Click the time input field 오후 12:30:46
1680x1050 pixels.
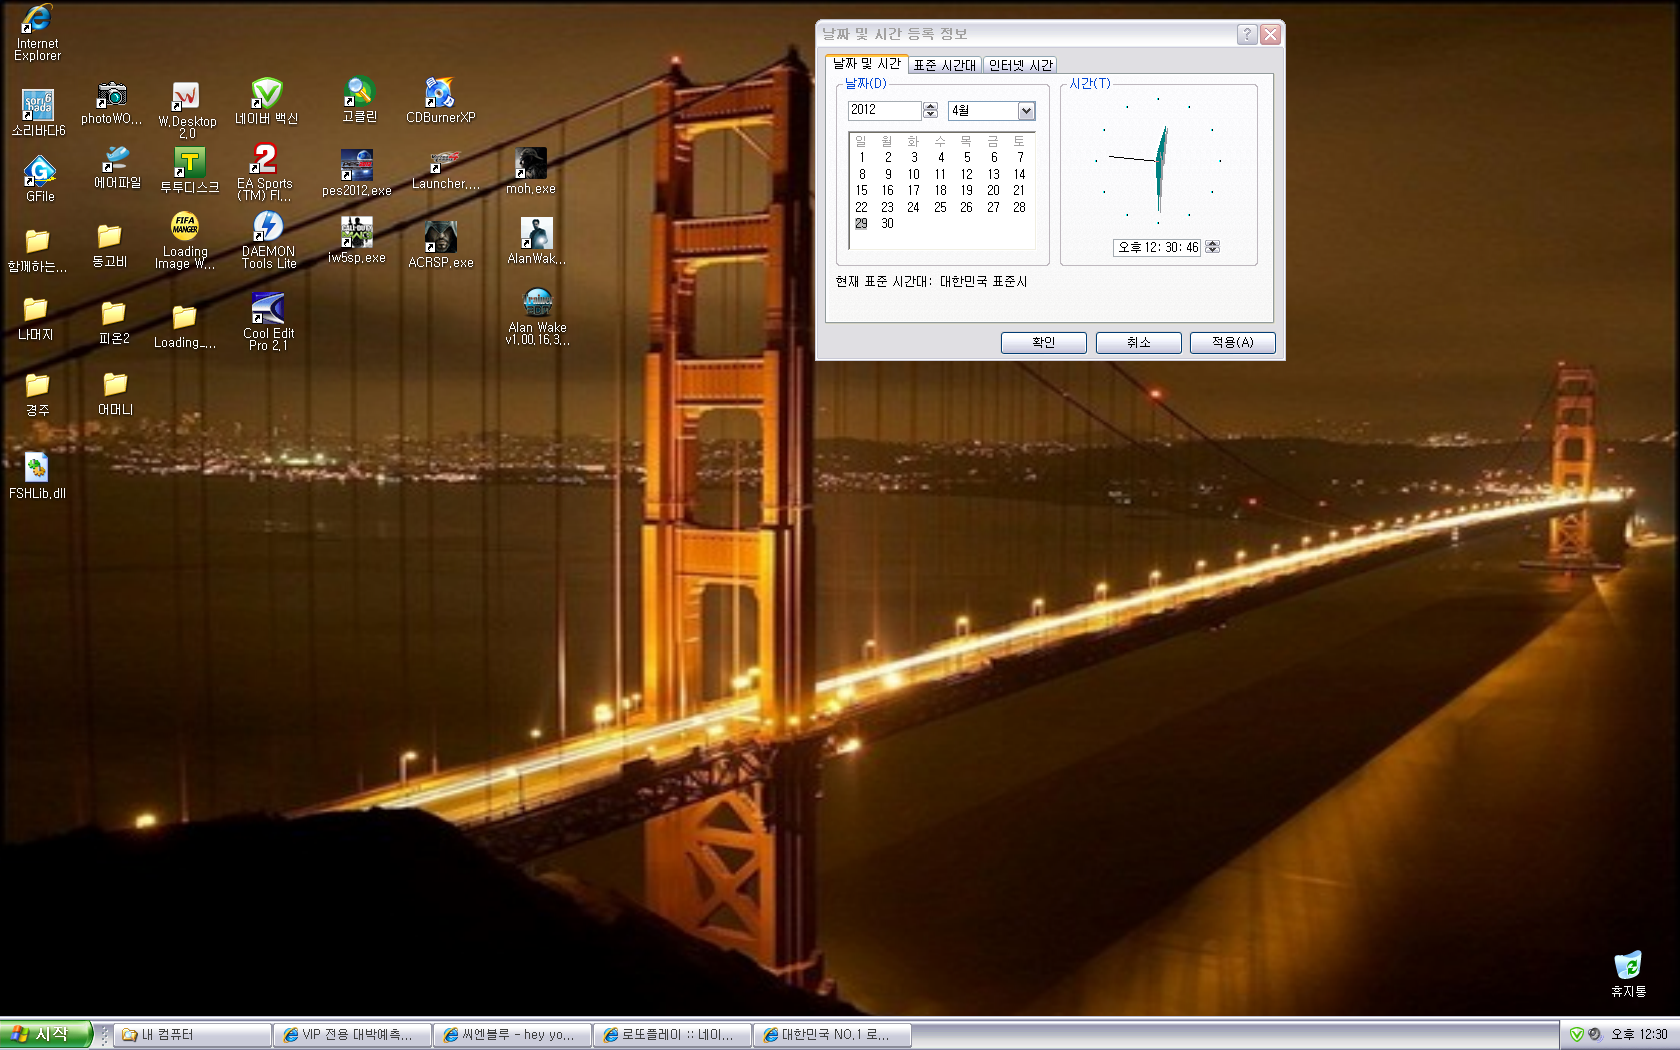pyautogui.click(x=1157, y=247)
